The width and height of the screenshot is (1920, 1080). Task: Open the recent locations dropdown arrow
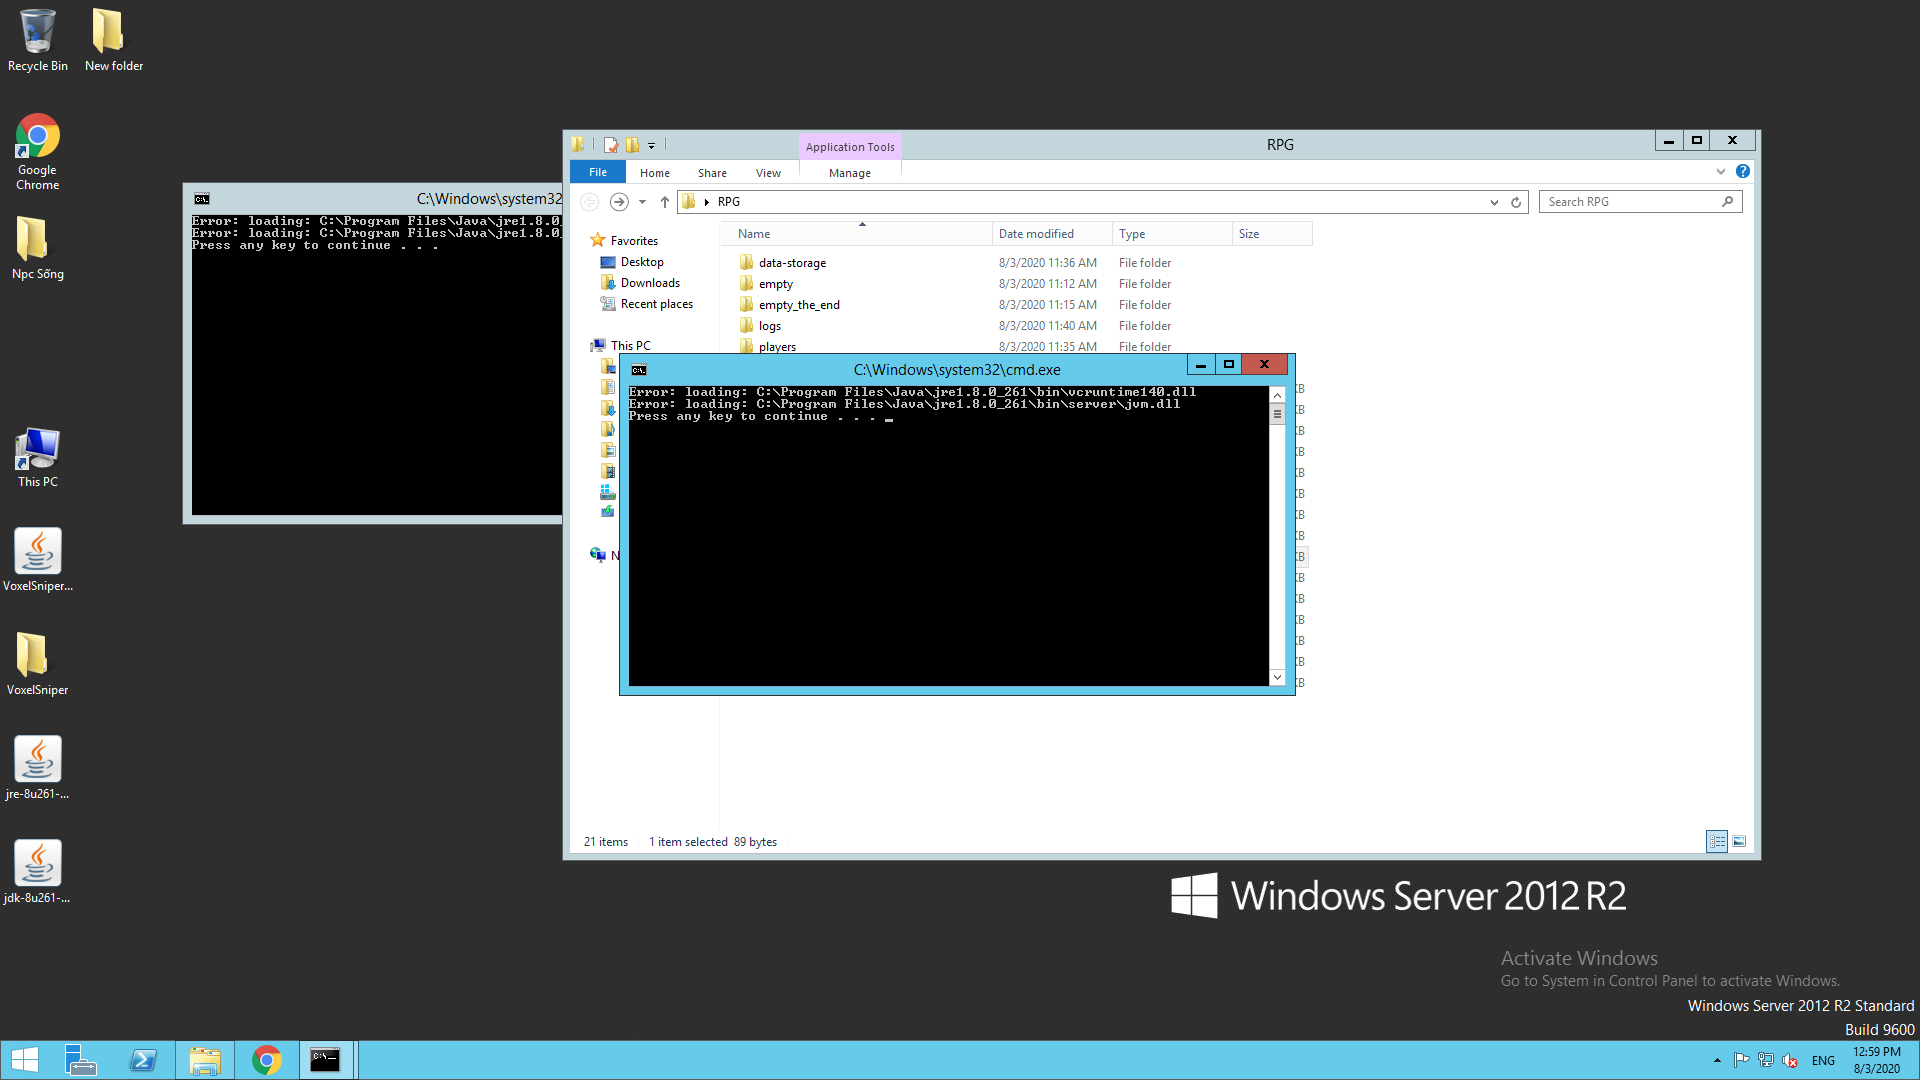coord(642,202)
